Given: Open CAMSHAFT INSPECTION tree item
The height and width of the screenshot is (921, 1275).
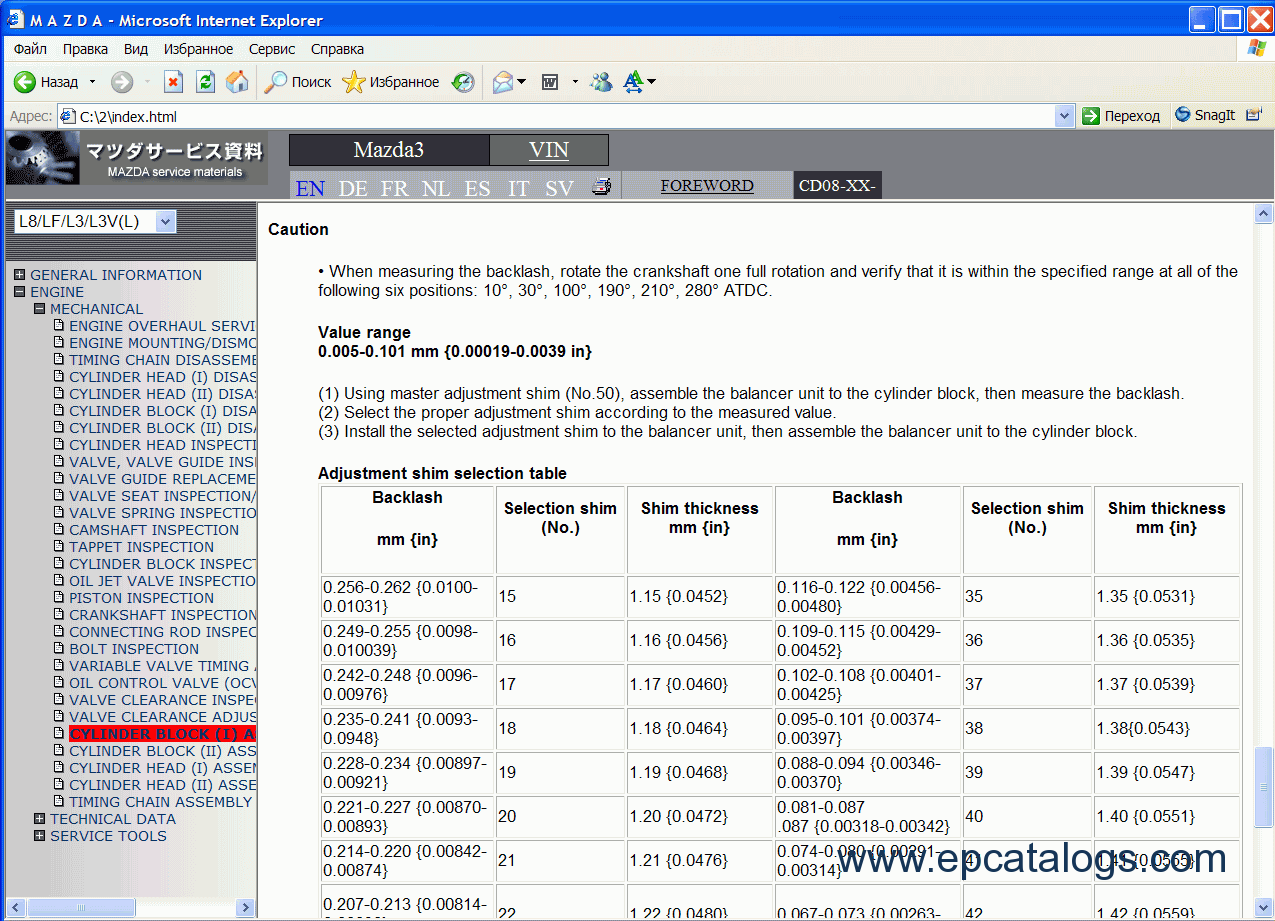Looking at the screenshot, I should tap(154, 530).
